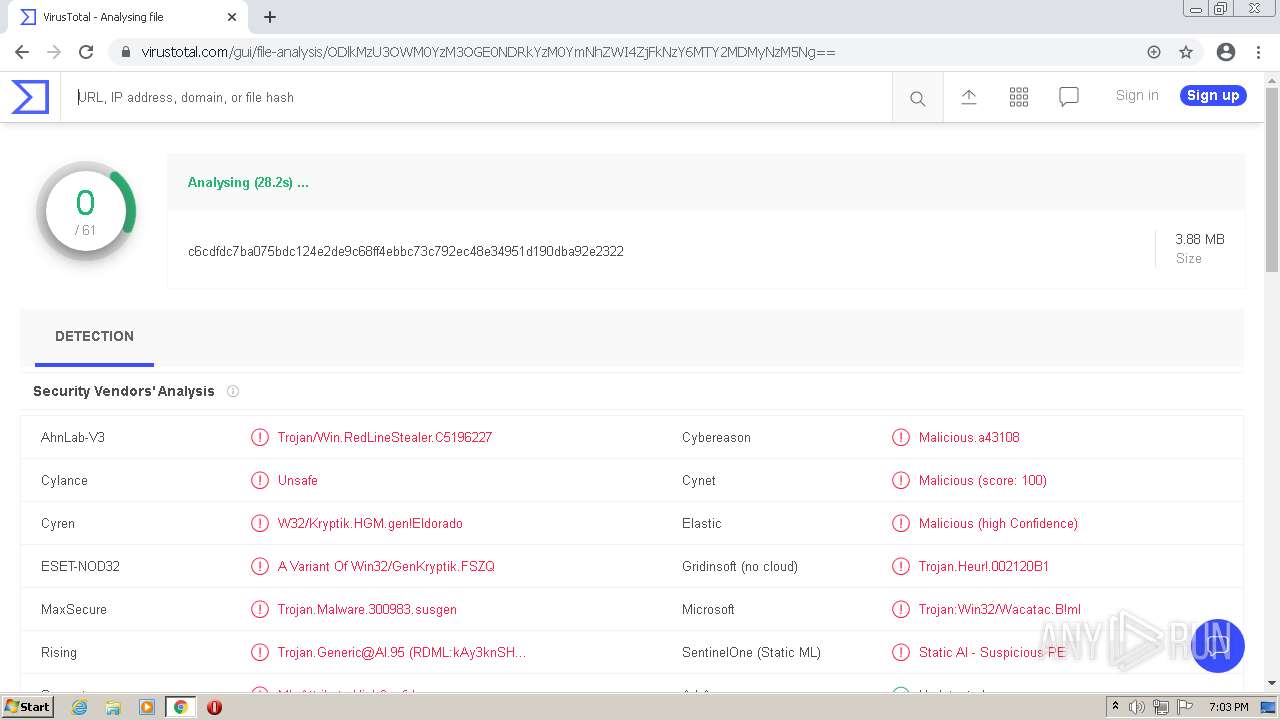Viewport: 1280px width, 720px height.
Task: Click the taskbar clock 7:03 PM
Action: [x=1228, y=707]
